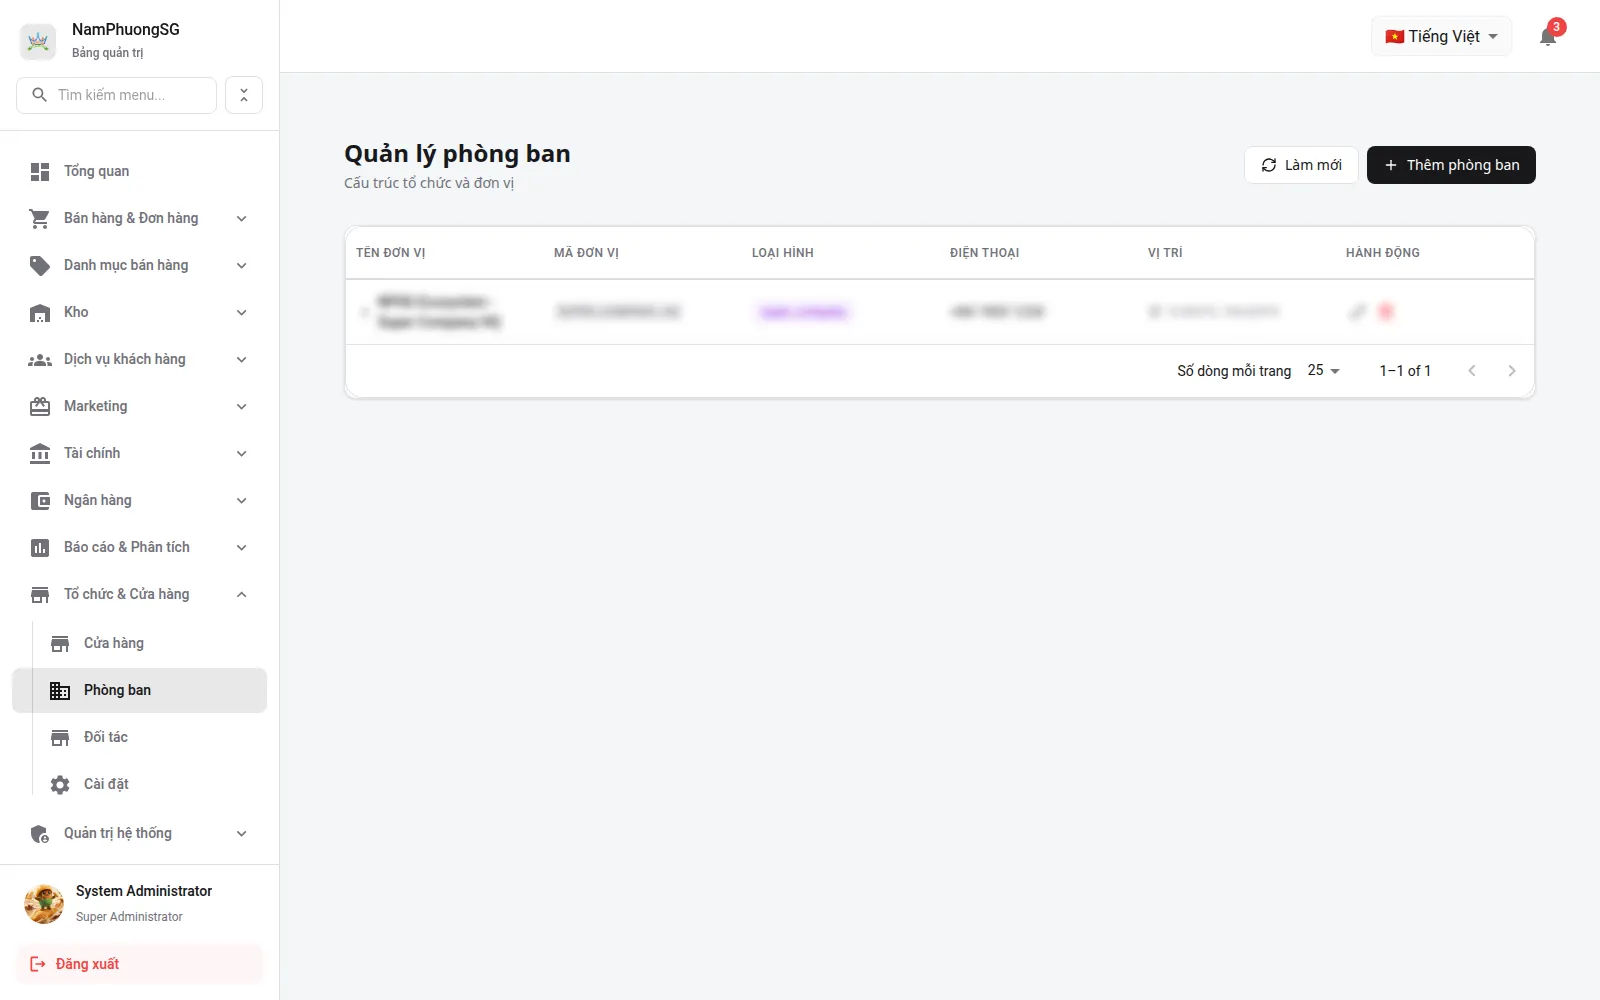
Task: Click the System Administrator avatar
Action: click(44, 903)
